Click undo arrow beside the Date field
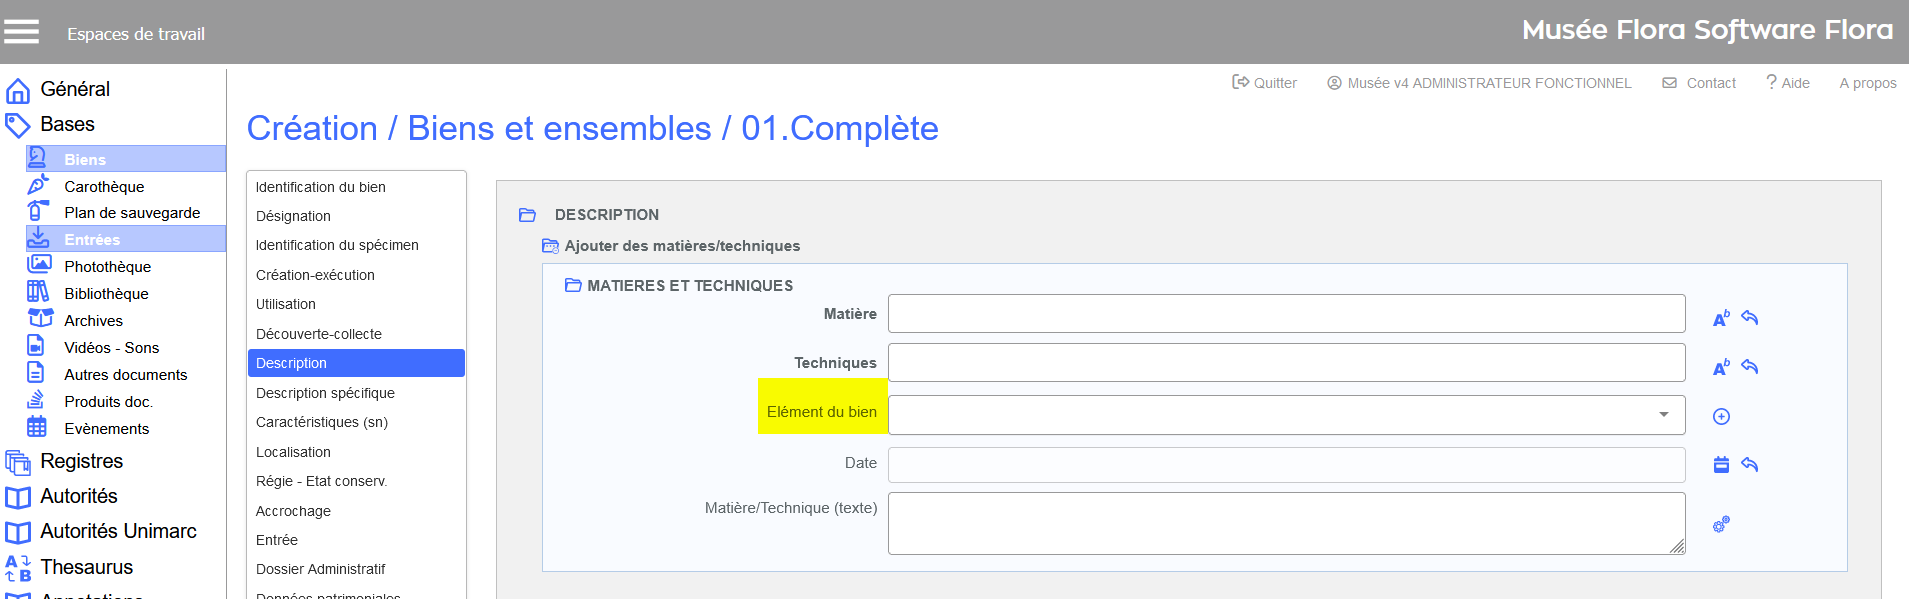The image size is (1909, 599). click(x=1749, y=464)
